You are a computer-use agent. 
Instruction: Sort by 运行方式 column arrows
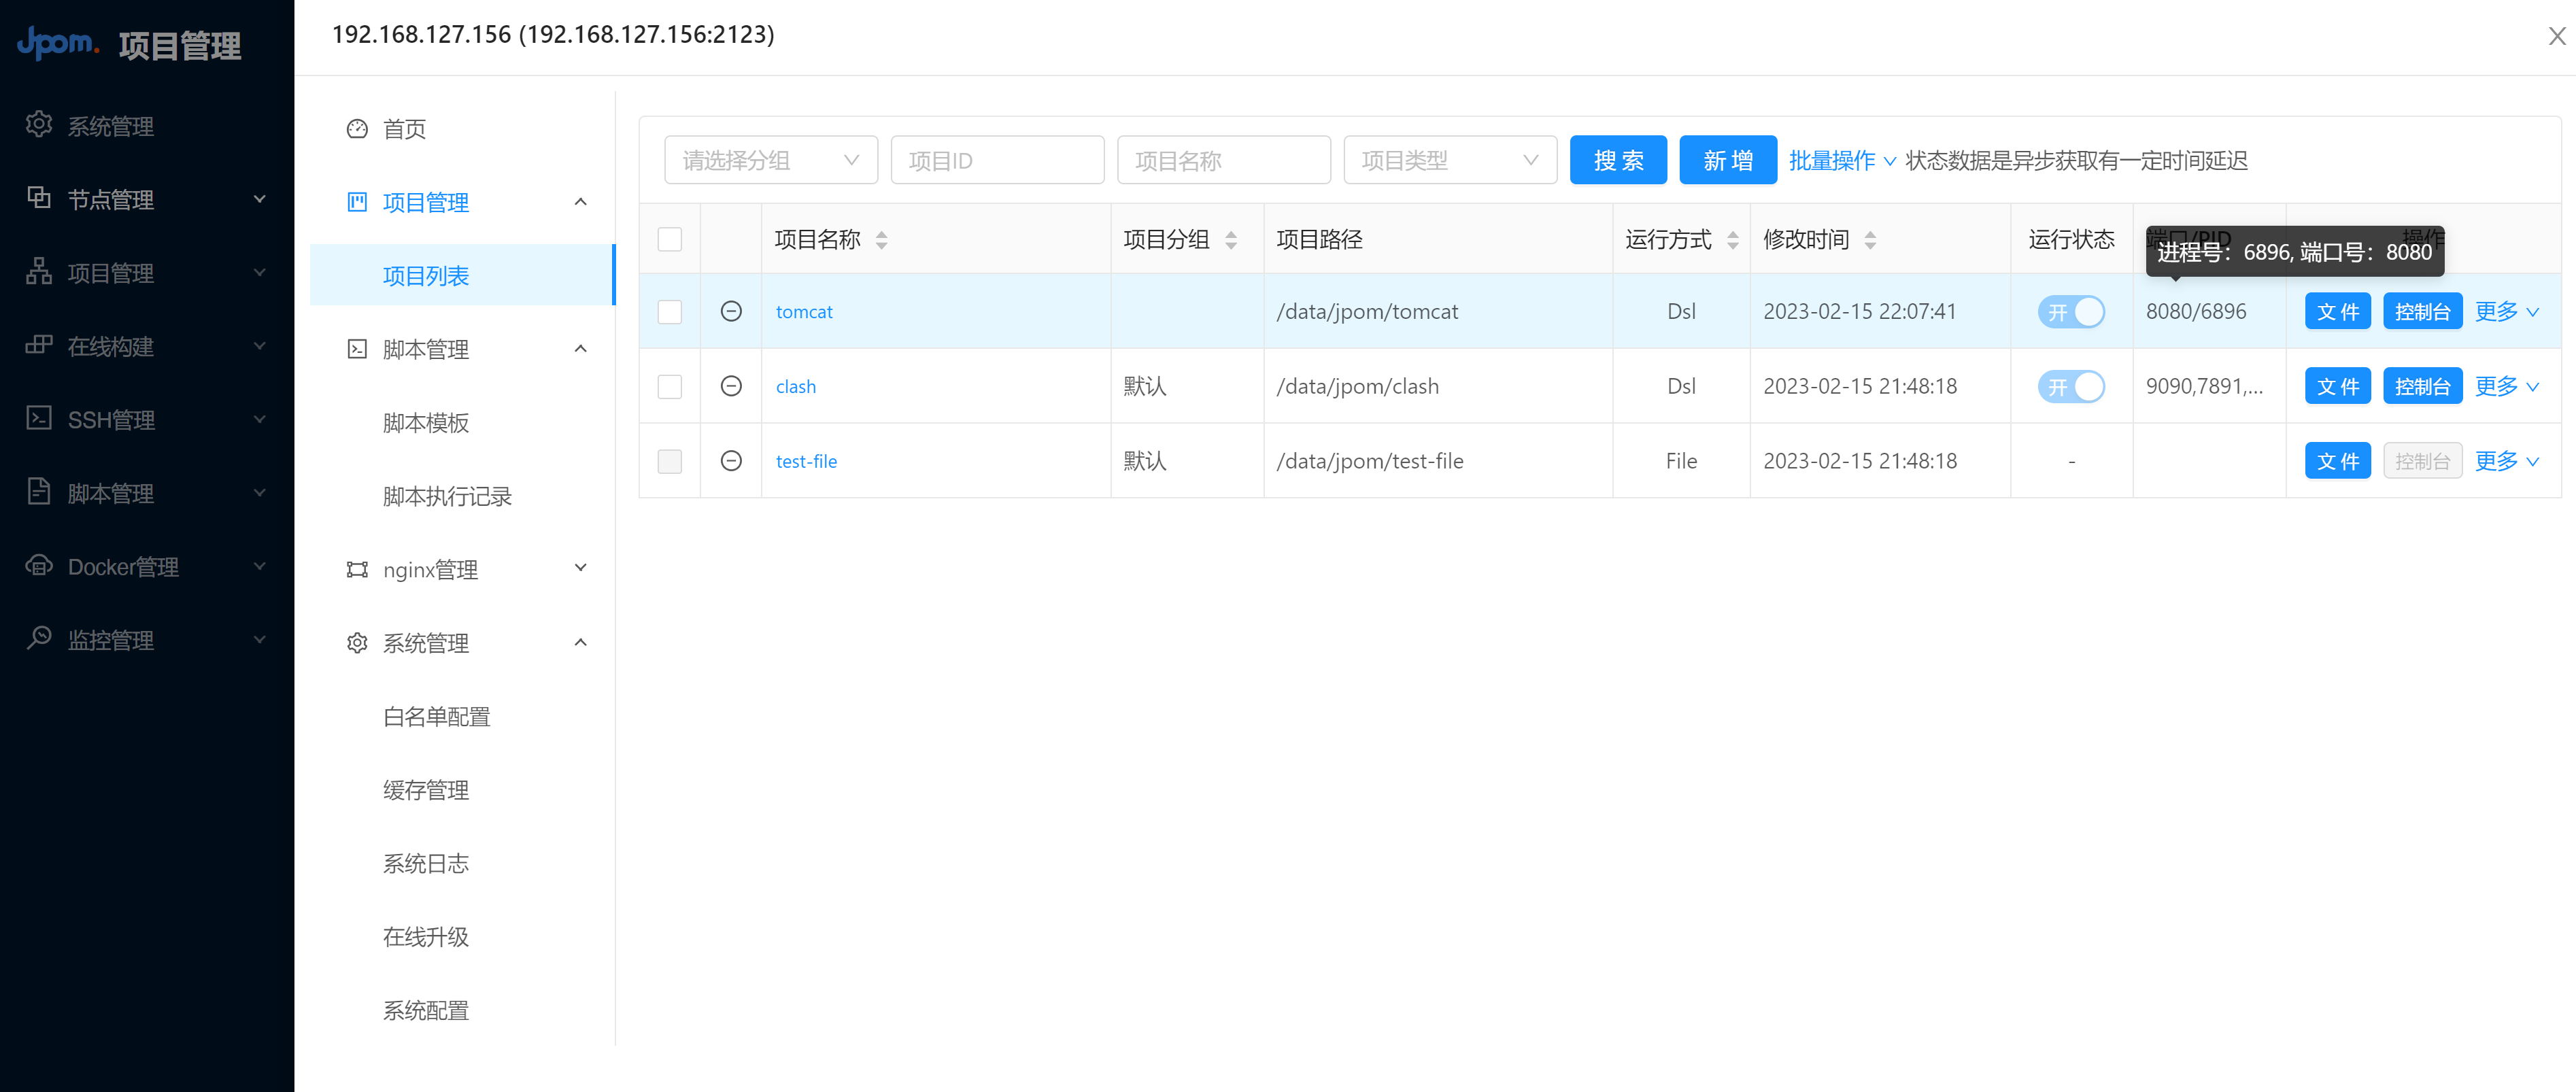(x=1733, y=240)
